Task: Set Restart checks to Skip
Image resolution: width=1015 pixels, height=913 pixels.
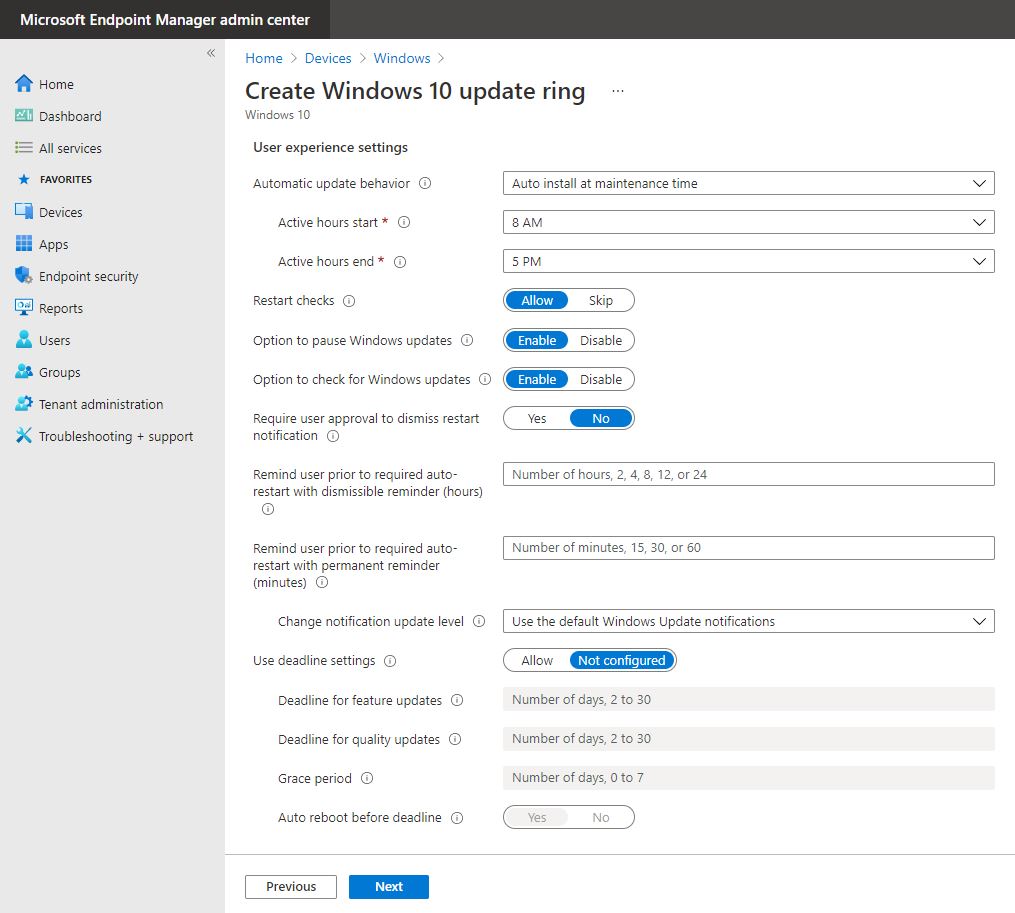Action: click(601, 300)
